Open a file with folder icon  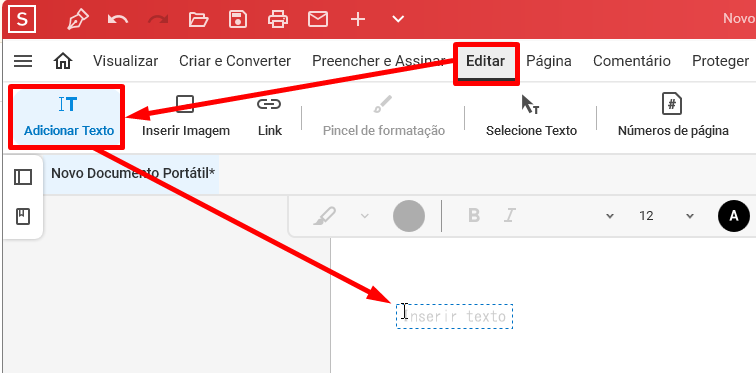pyautogui.click(x=198, y=20)
